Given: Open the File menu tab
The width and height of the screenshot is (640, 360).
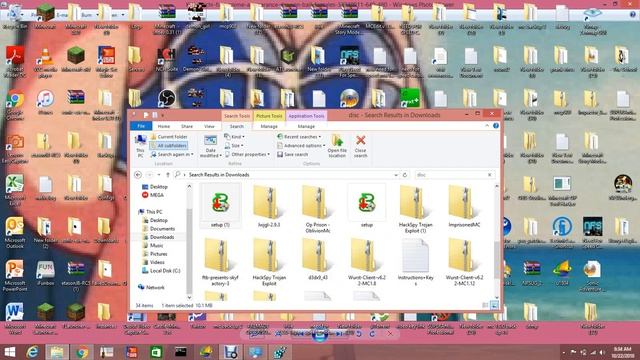Looking at the screenshot, I should point(141,126).
